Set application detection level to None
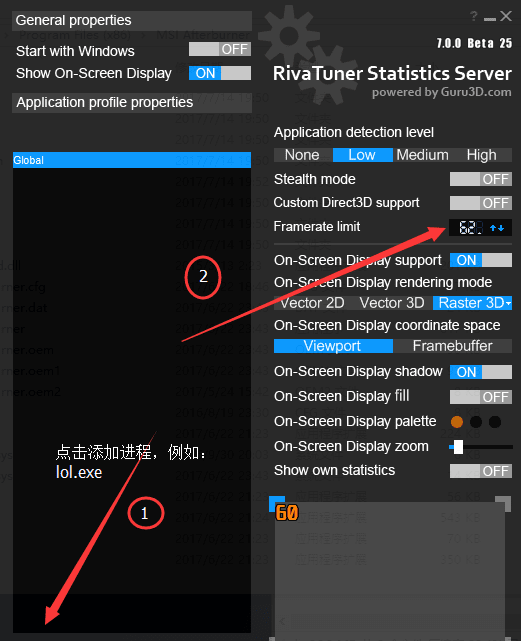521x641 pixels. [303, 155]
